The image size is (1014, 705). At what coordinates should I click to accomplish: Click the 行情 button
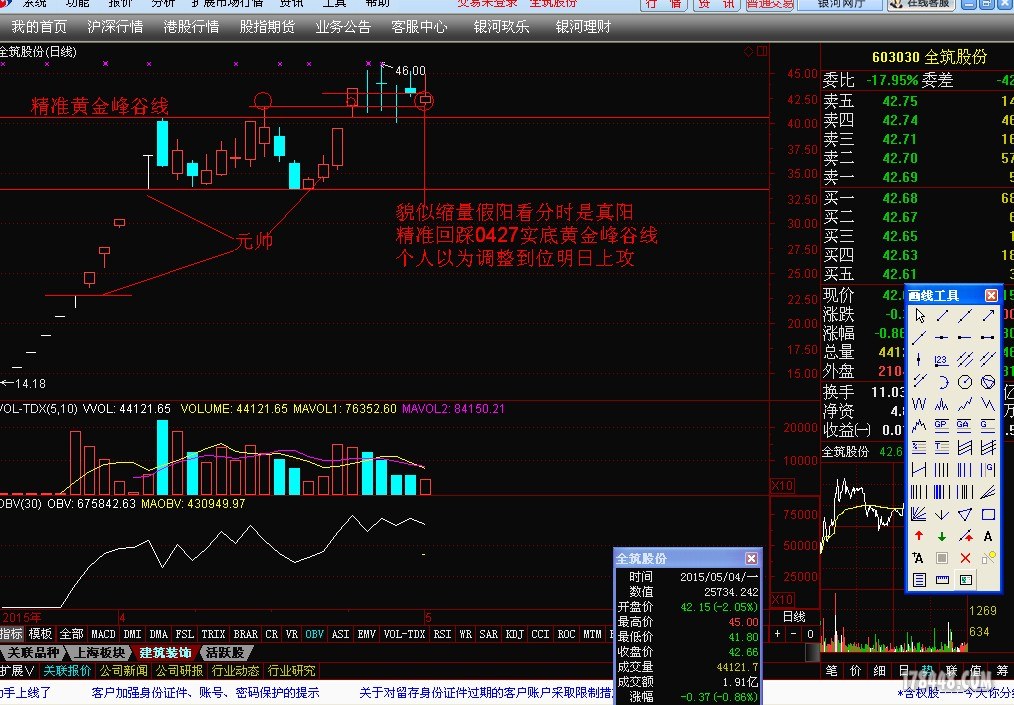(x=664, y=4)
